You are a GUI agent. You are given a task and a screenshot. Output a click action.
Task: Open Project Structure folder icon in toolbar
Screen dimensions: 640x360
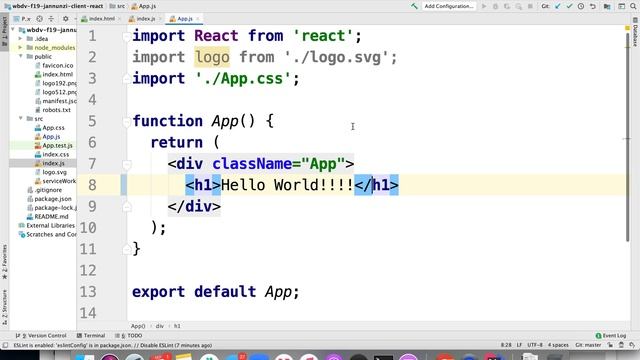pos(607,6)
